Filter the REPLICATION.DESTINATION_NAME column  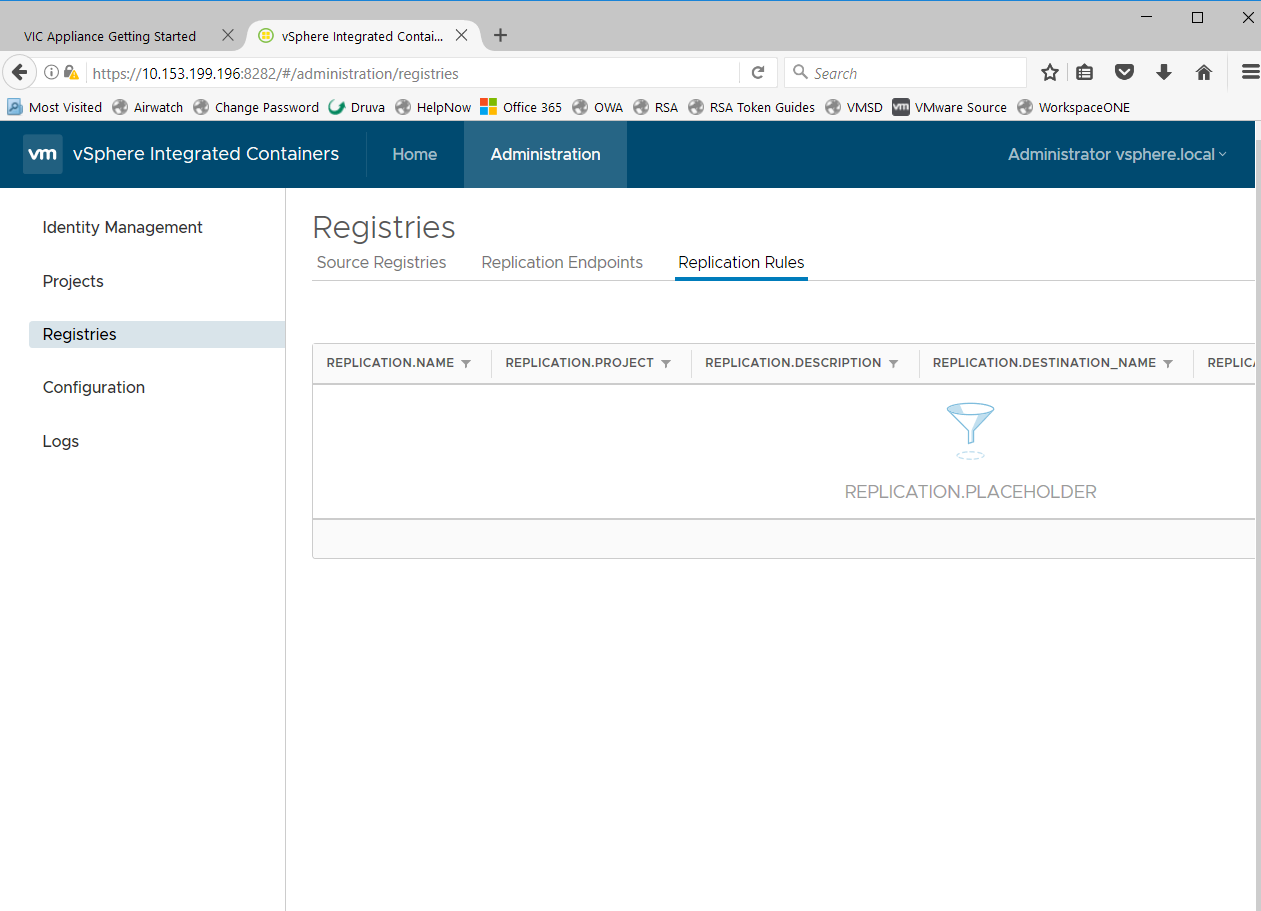point(1168,364)
